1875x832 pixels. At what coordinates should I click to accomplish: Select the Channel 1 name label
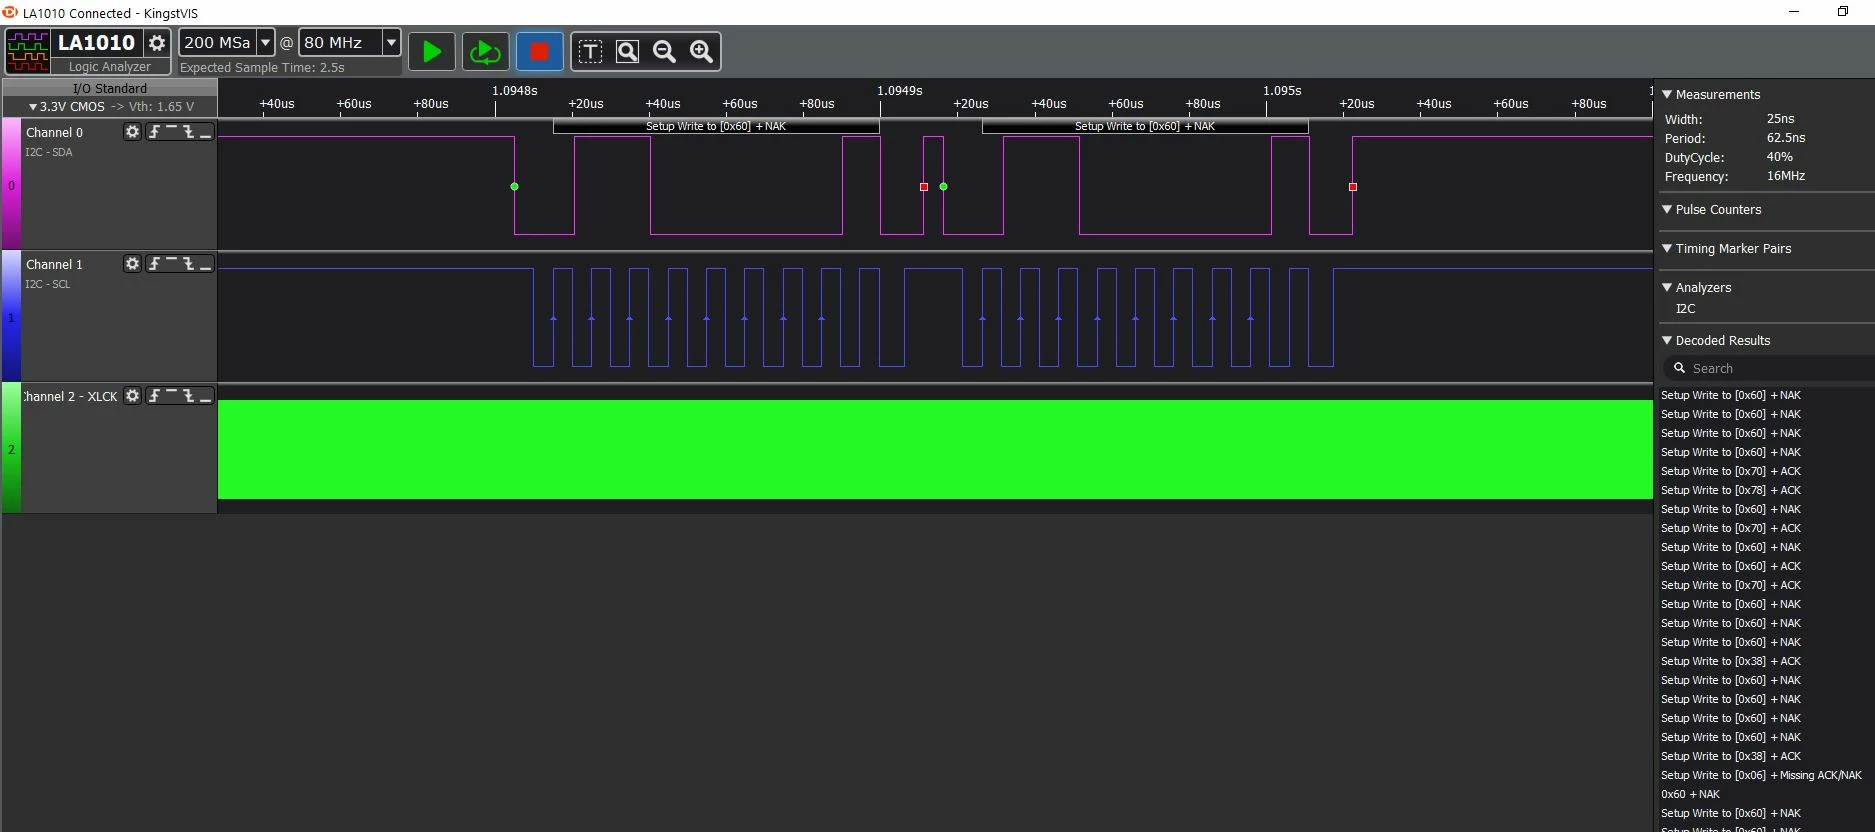[54, 264]
